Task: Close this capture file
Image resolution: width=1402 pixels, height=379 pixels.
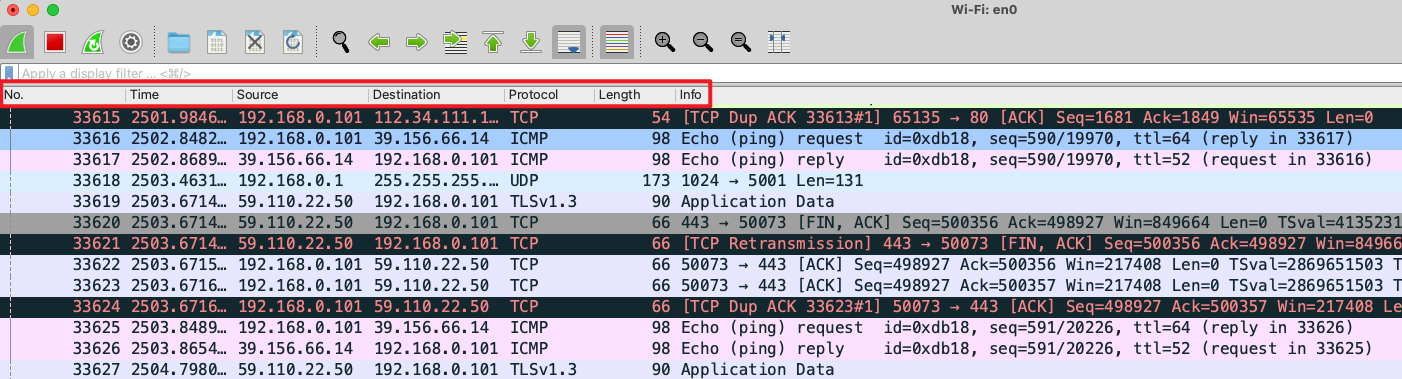Action: pyautogui.click(x=255, y=42)
